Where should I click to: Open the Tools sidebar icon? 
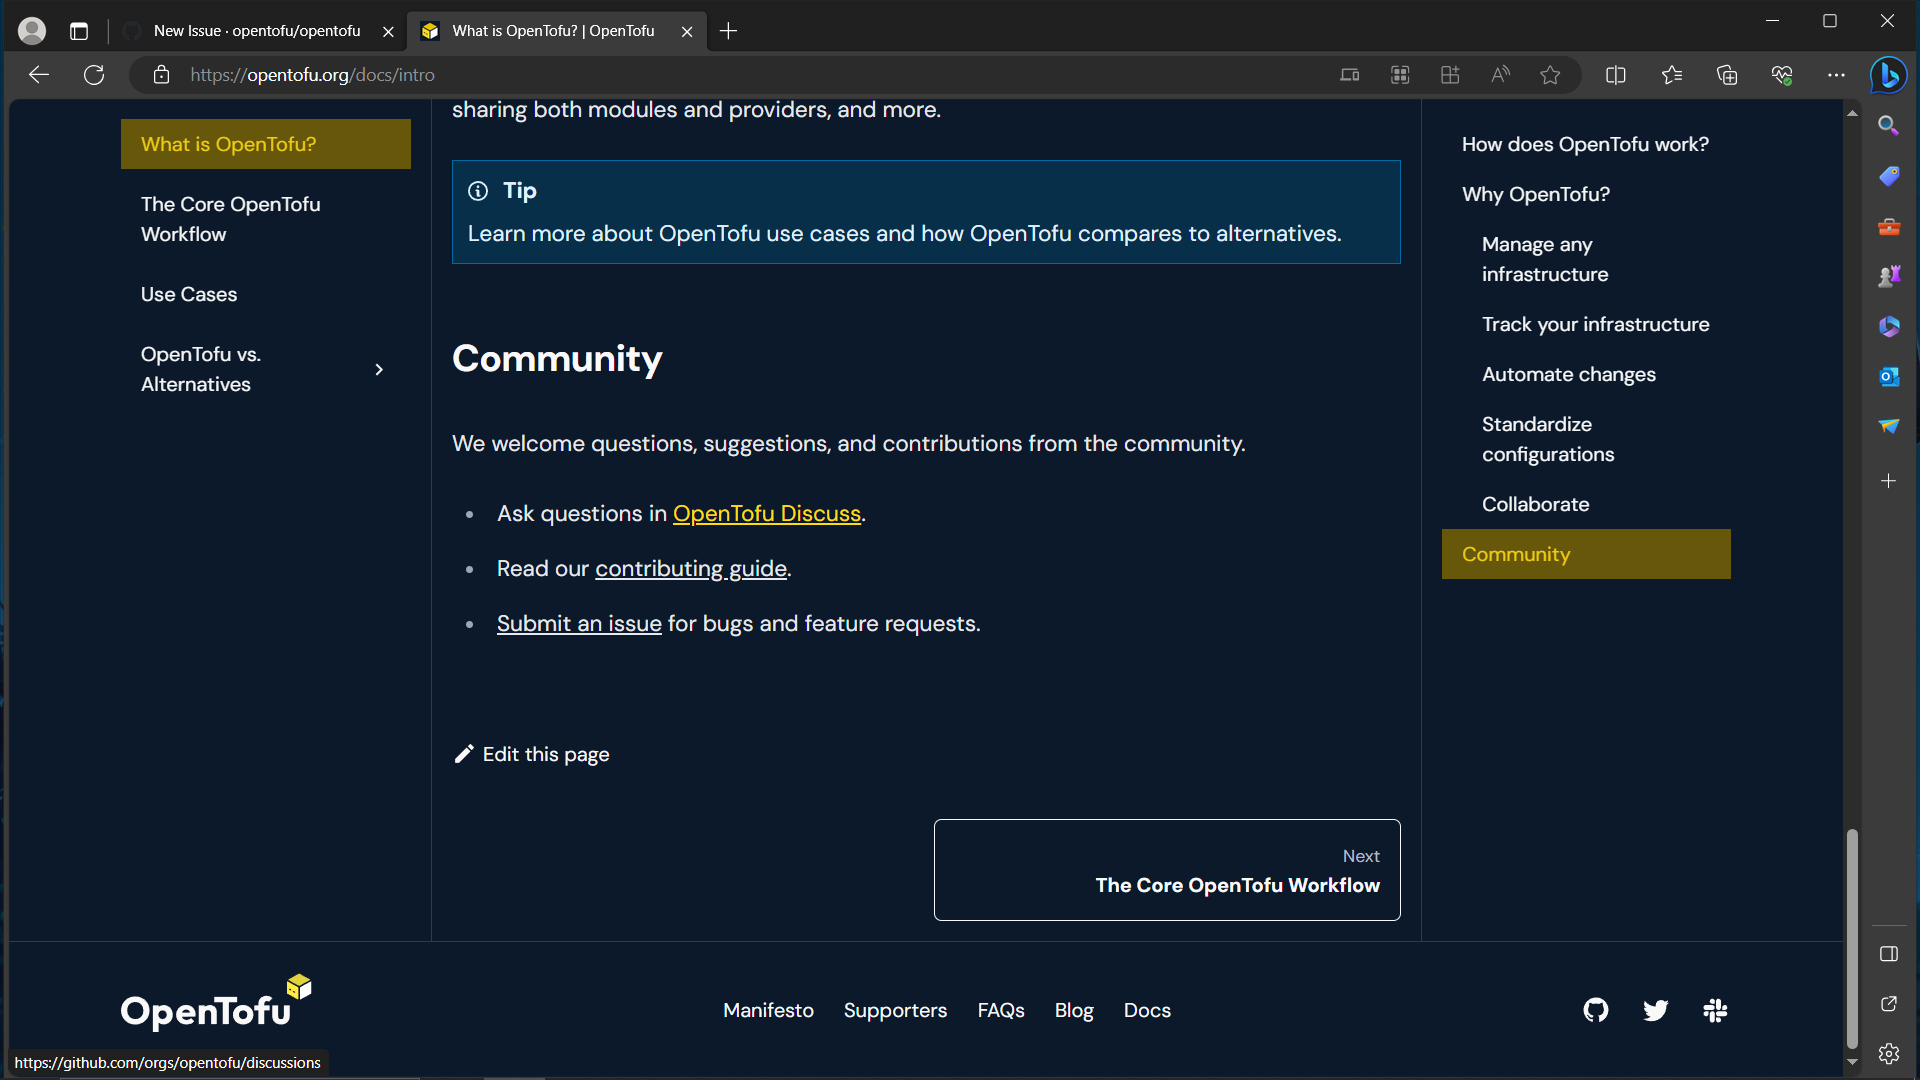coord(1889,226)
